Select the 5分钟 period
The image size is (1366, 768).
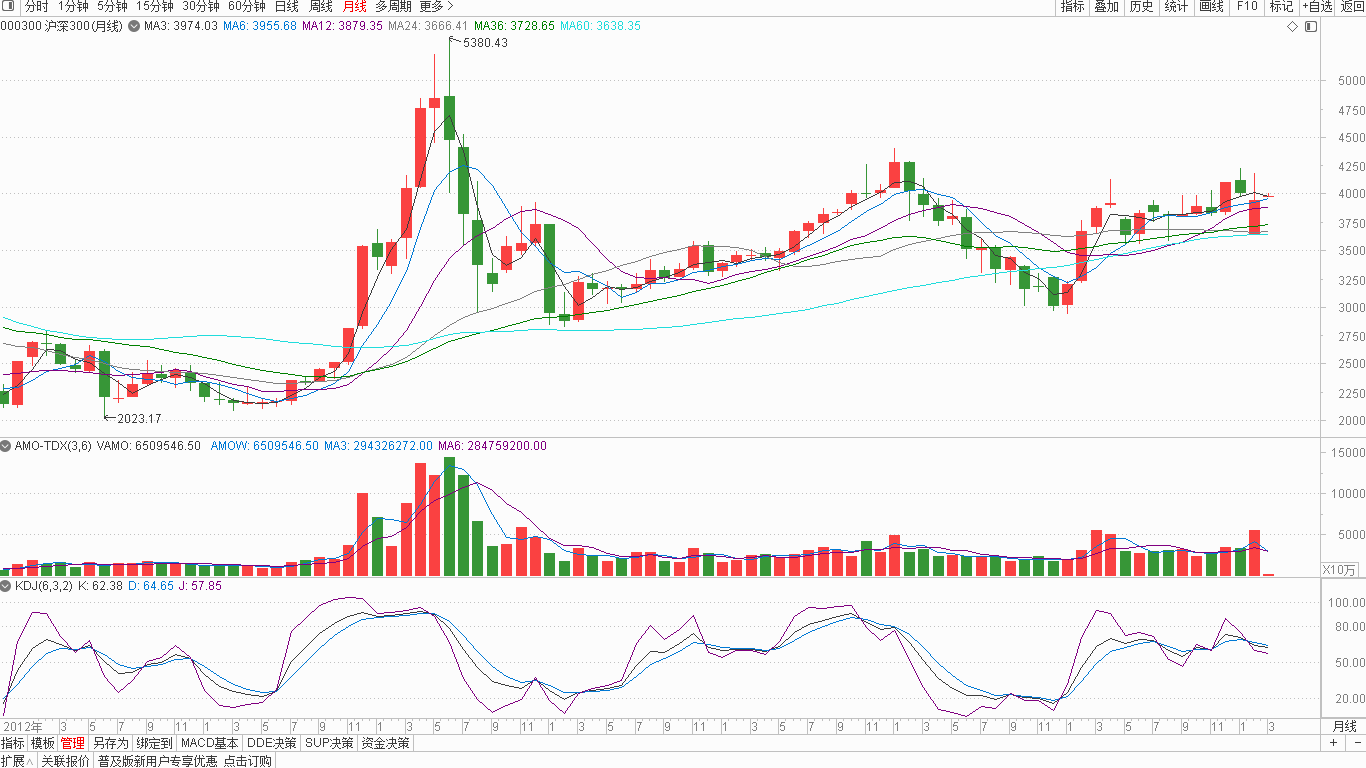(112, 7)
